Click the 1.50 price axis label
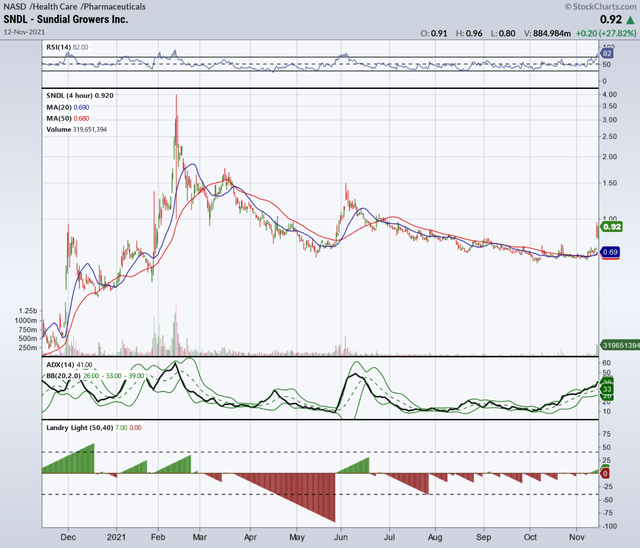This screenshot has height=548, width=640. (x=610, y=183)
